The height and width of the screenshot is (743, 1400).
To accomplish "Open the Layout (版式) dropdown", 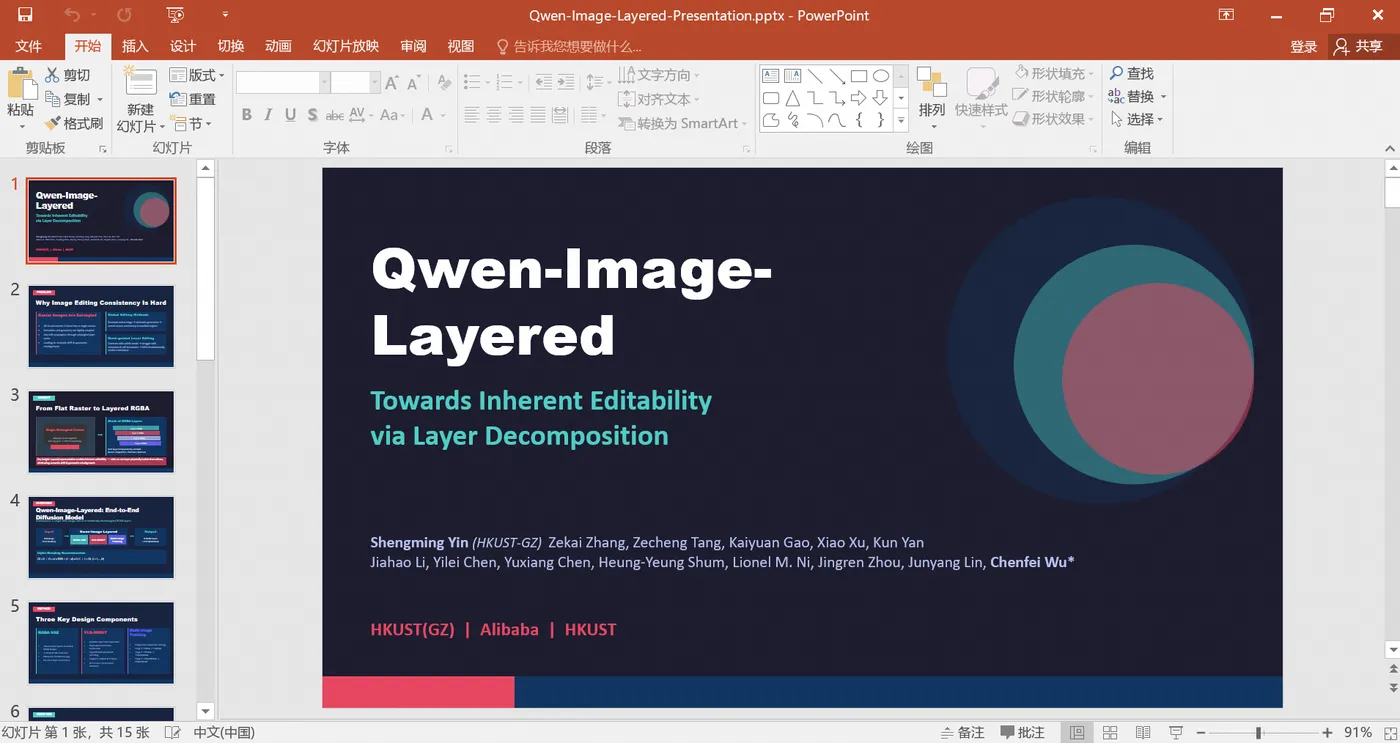I will pos(197,75).
